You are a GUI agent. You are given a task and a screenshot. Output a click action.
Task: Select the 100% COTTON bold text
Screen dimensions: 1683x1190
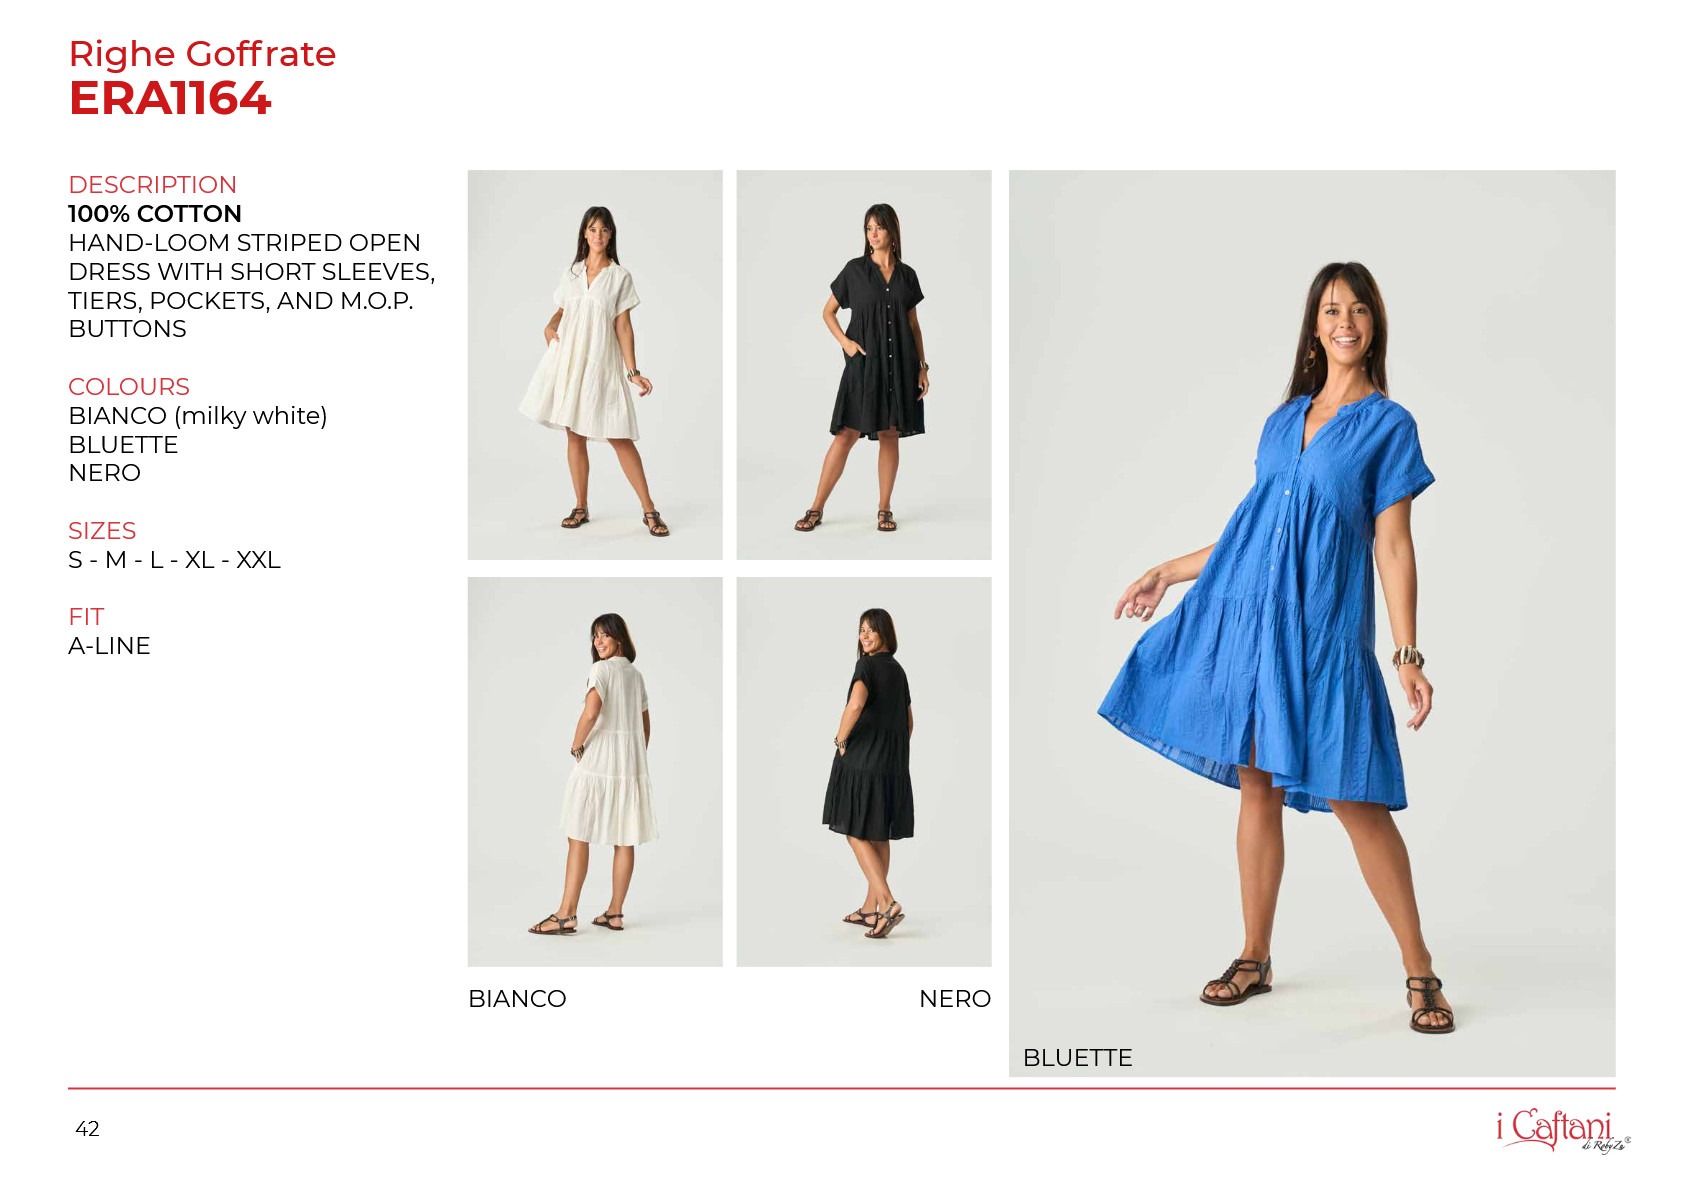pos(155,214)
